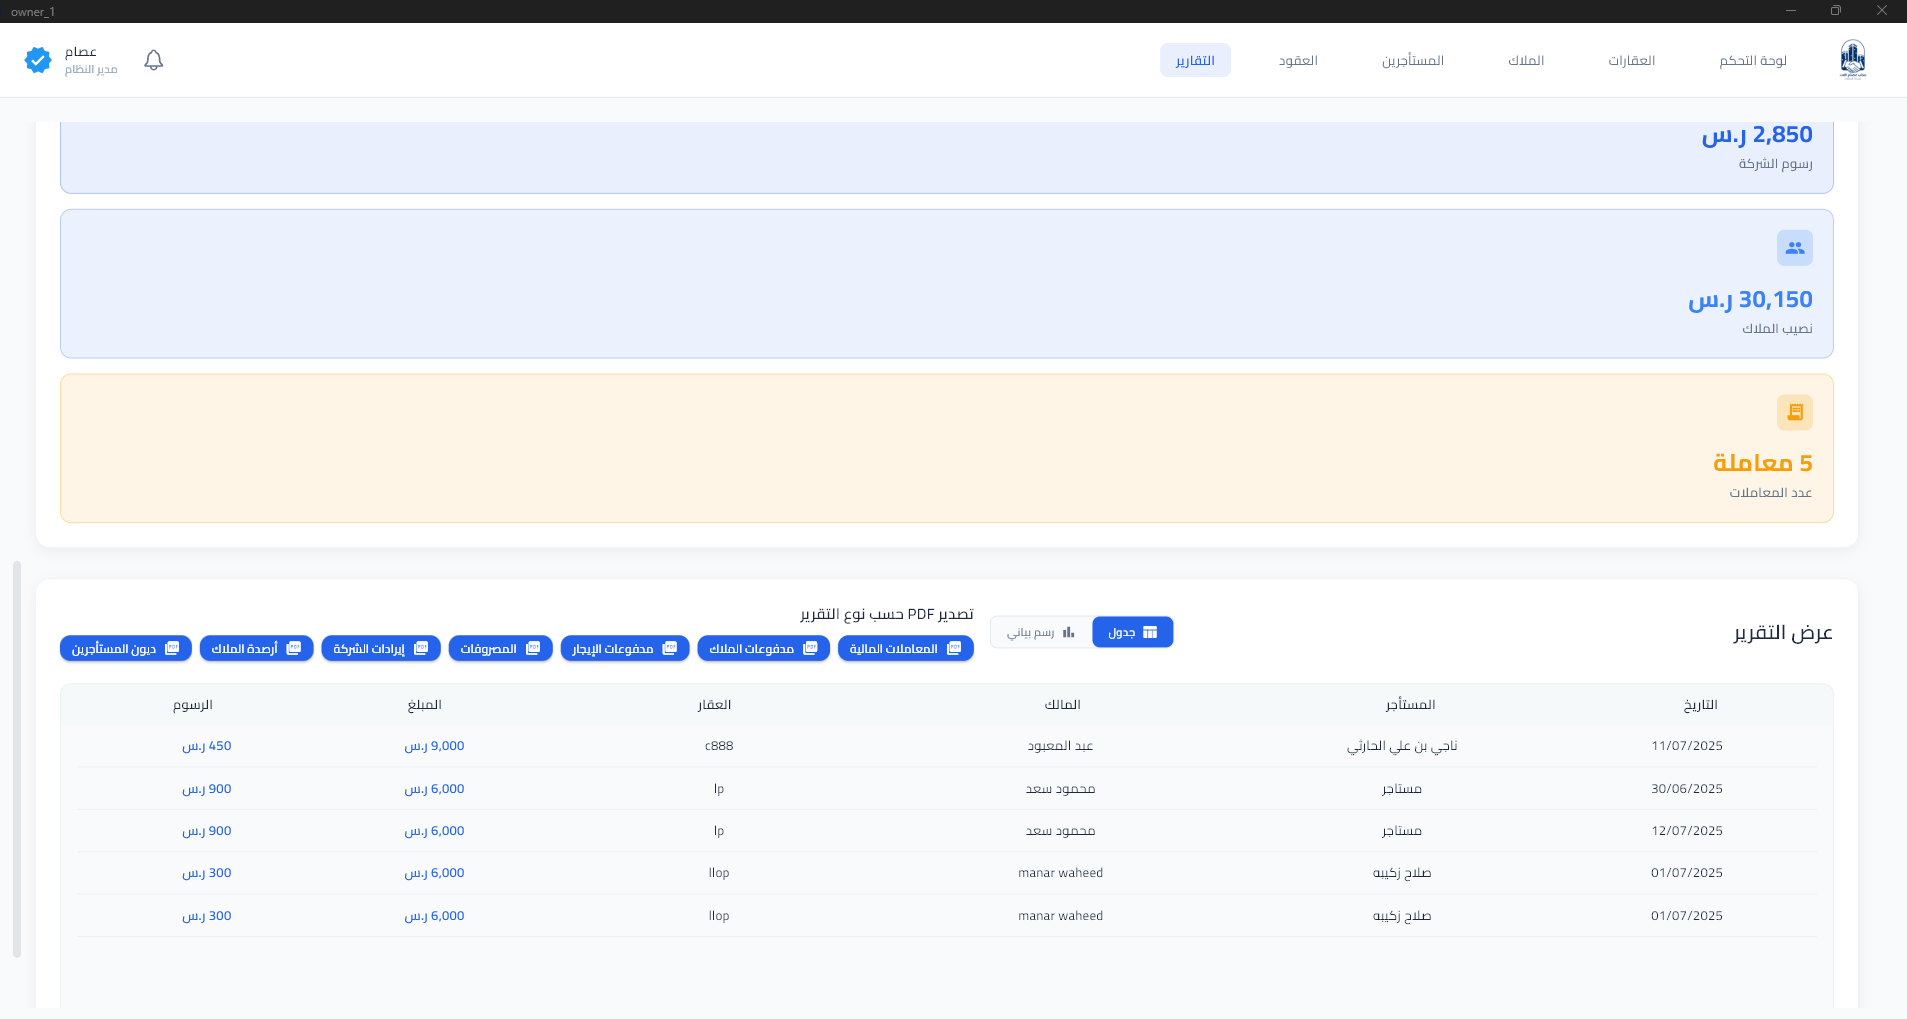Click fee 450 ر.س cell
The image size is (1907, 1019).
click(207, 746)
